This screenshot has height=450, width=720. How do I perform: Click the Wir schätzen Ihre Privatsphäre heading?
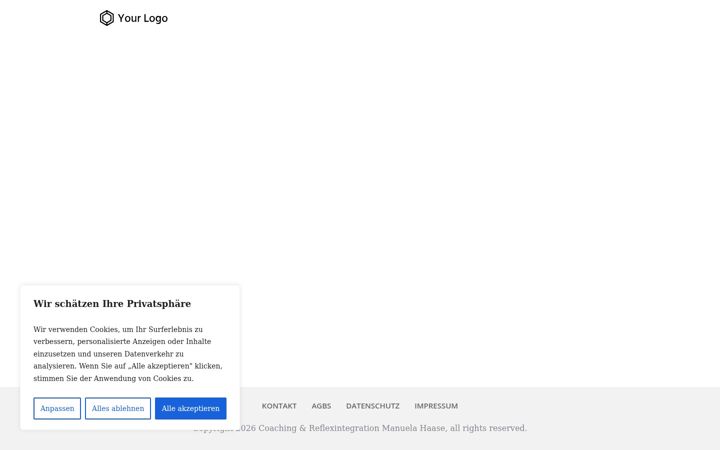point(112,304)
